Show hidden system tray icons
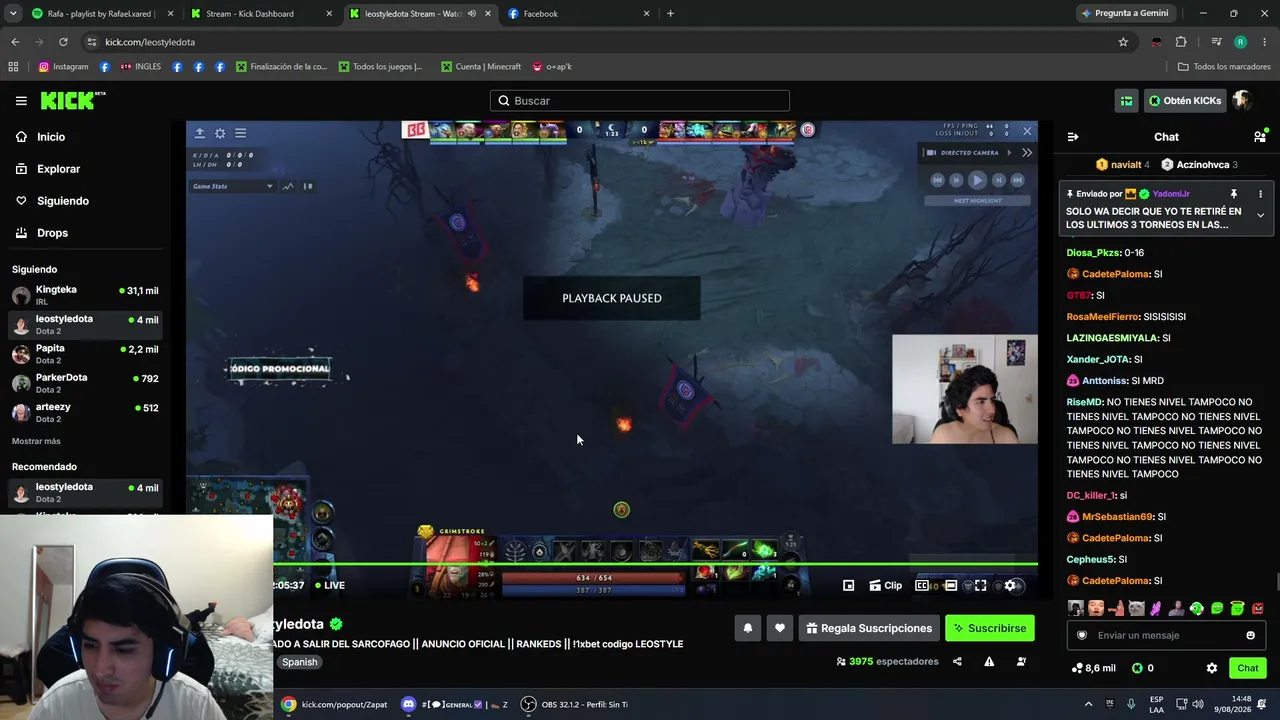Image resolution: width=1280 pixels, height=720 pixels. coord(1088,705)
